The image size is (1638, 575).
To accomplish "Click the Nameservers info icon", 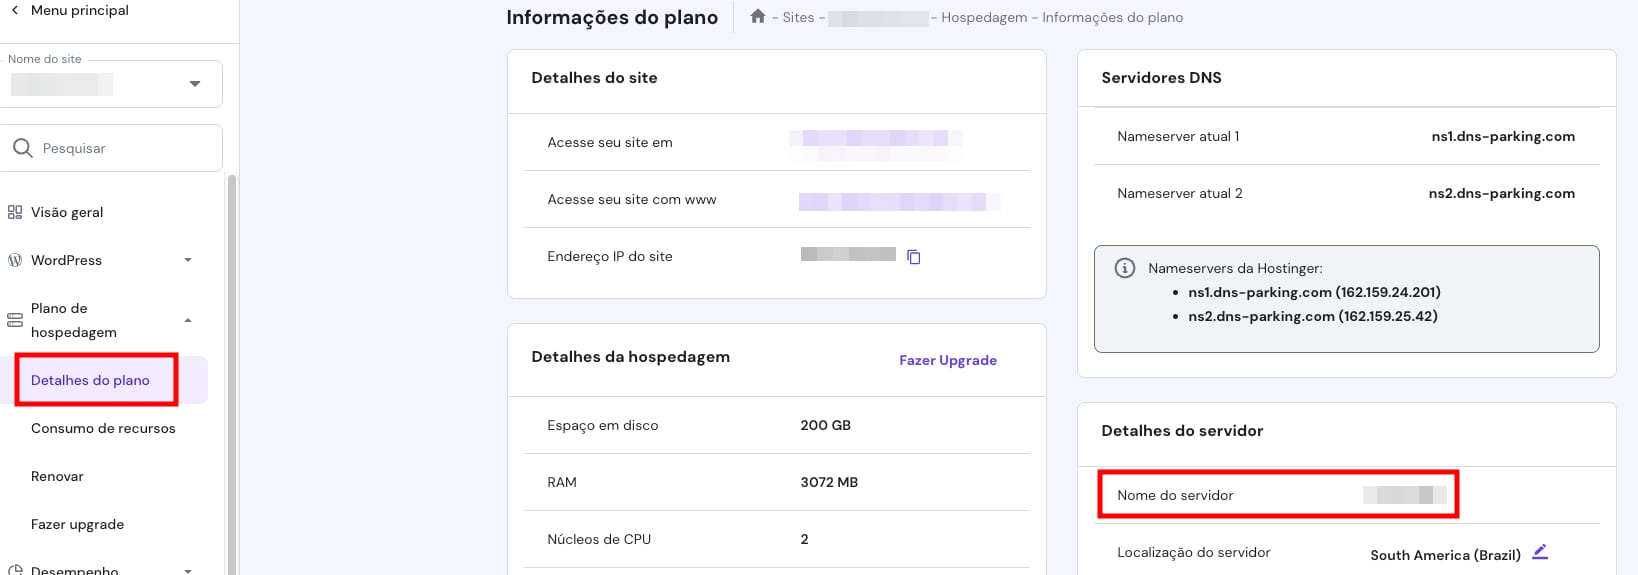I will pos(1125,268).
